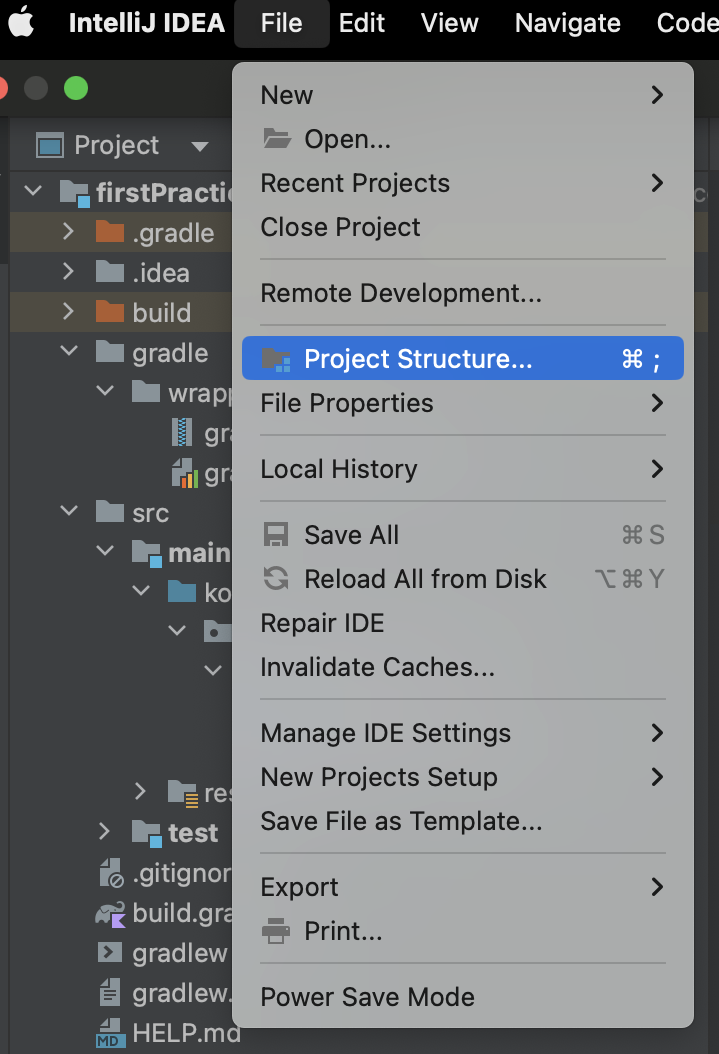Click the orange .gradle folder icon
The height and width of the screenshot is (1054, 719).
tap(110, 232)
